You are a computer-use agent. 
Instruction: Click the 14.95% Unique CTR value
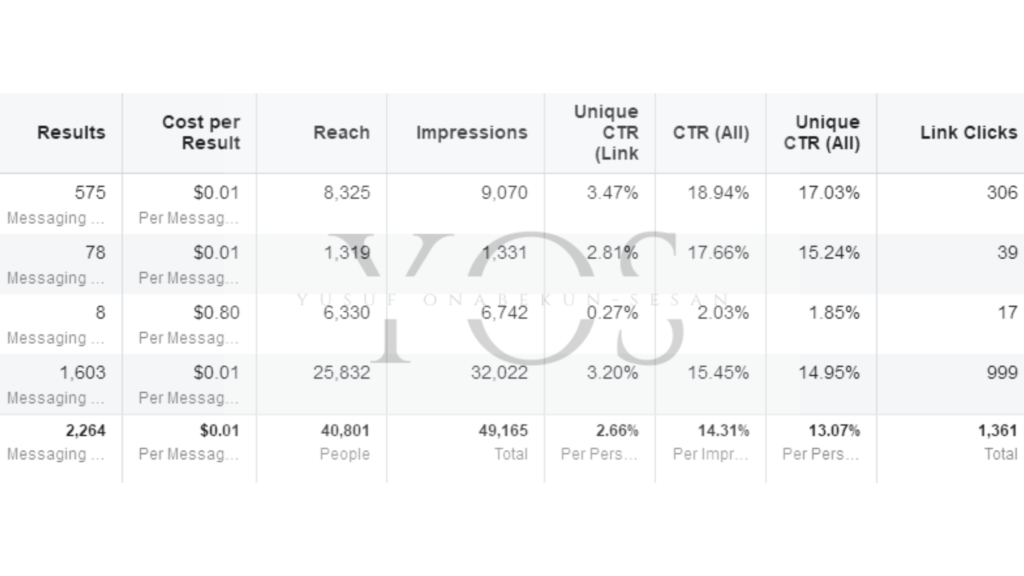click(829, 373)
